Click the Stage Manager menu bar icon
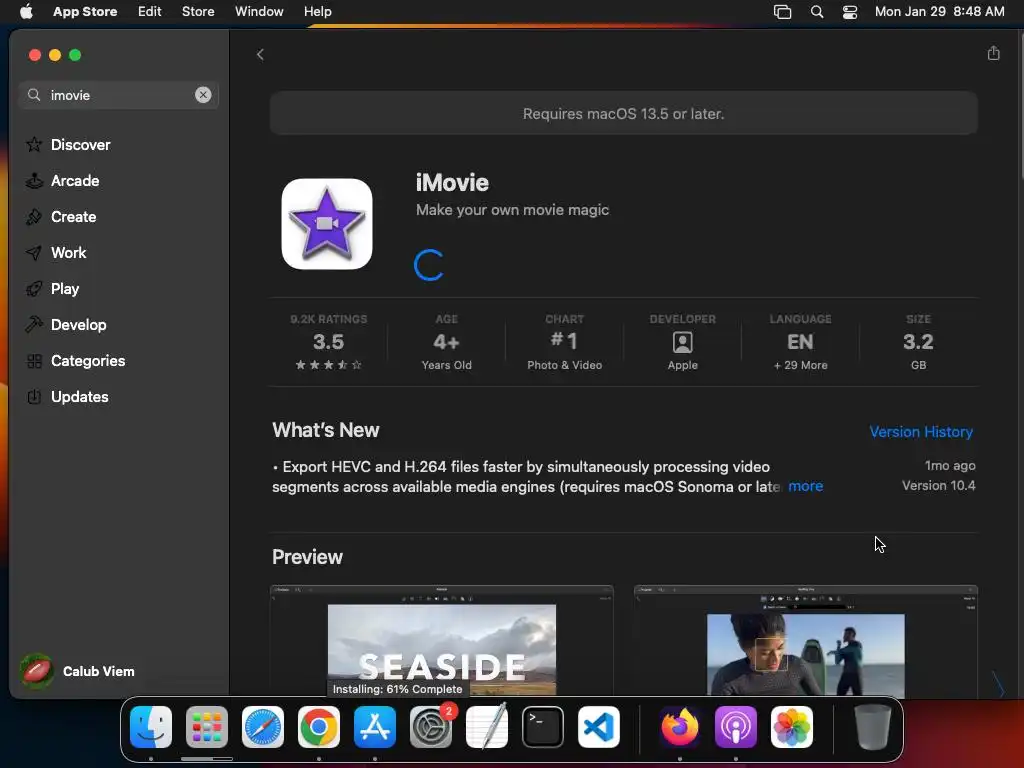Viewport: 1024px width, 768px height. pyautogui.click(x=782, y=12)
